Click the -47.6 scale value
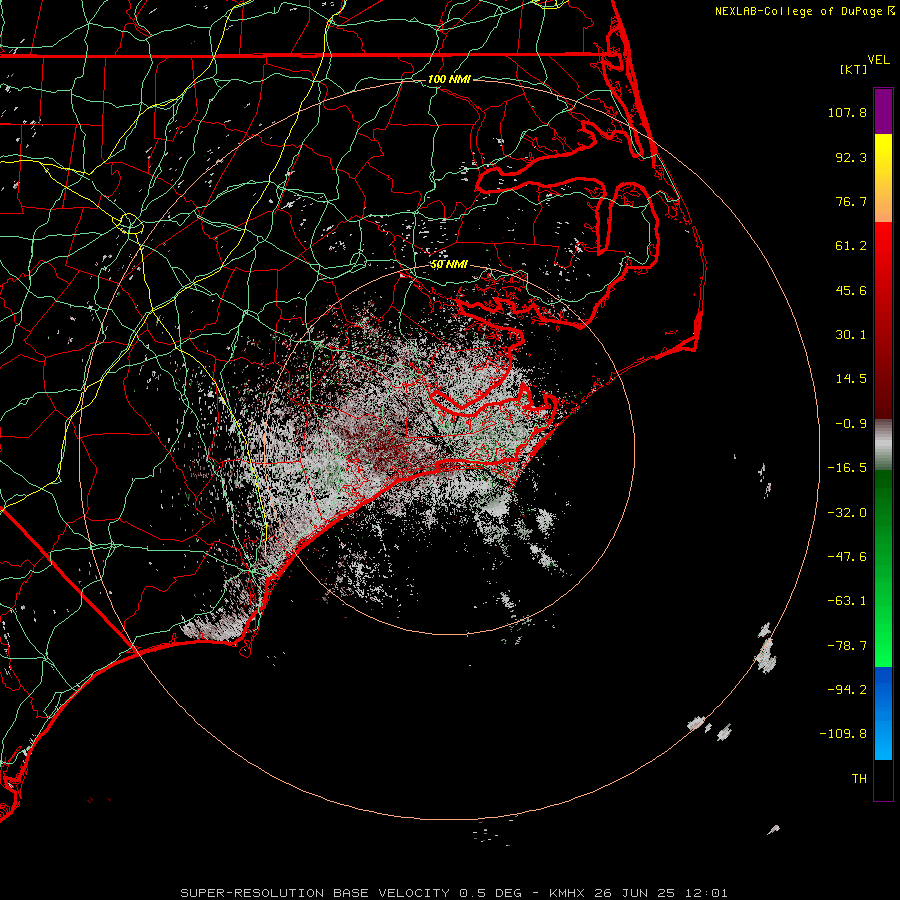The height and width of the screenshot is (900, 900). click(x=847, y=557)
